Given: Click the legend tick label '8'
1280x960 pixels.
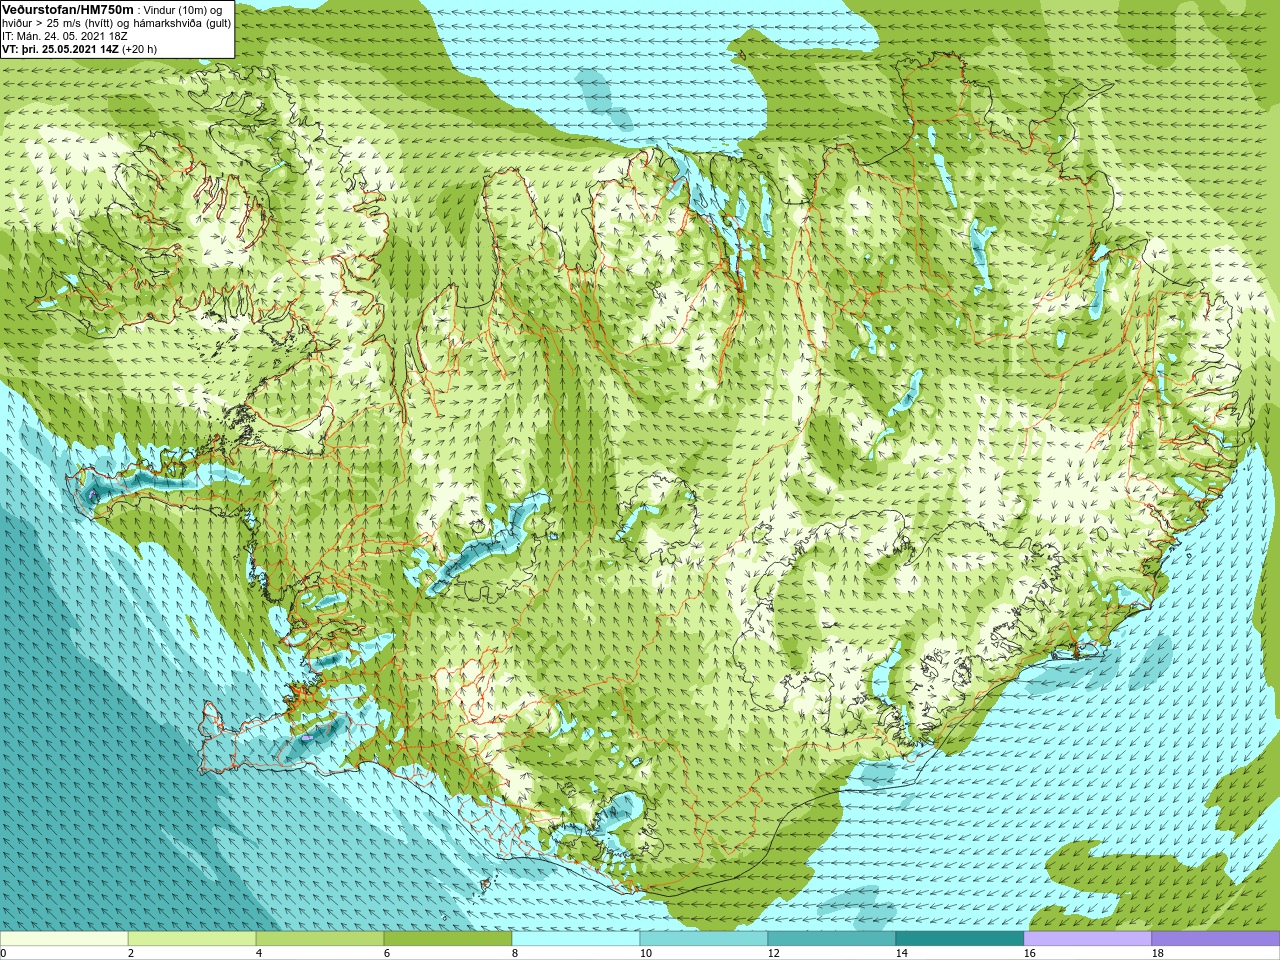Looking at the screenshot, I should point(515,953).
